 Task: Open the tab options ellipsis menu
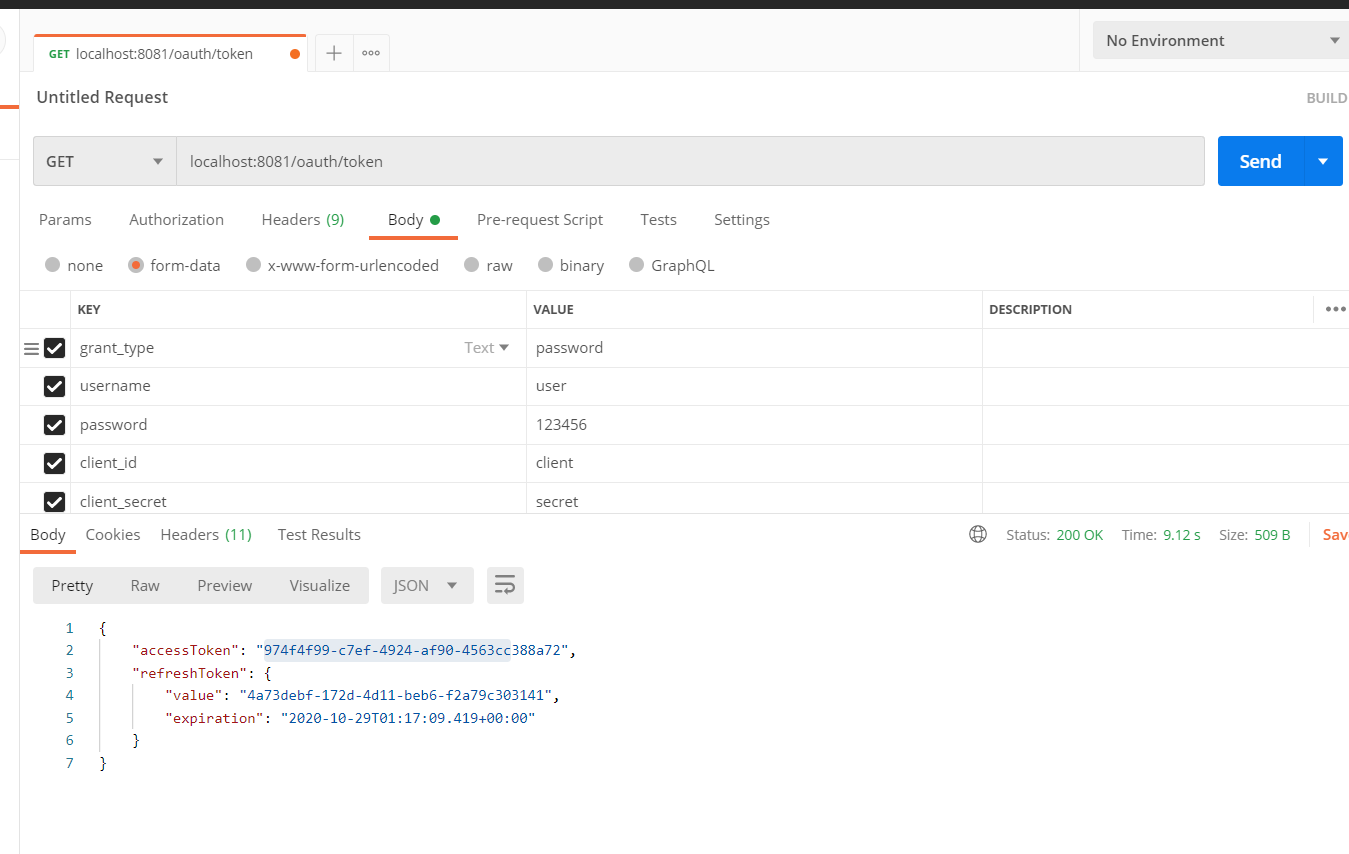pos(371,53)
